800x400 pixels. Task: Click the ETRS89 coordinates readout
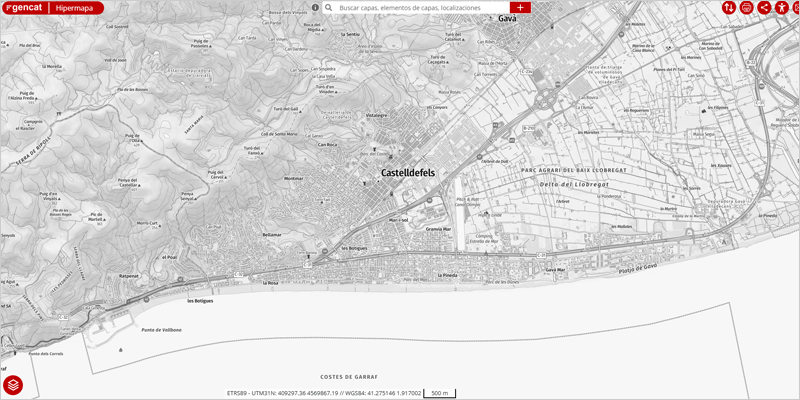point(323,393)
